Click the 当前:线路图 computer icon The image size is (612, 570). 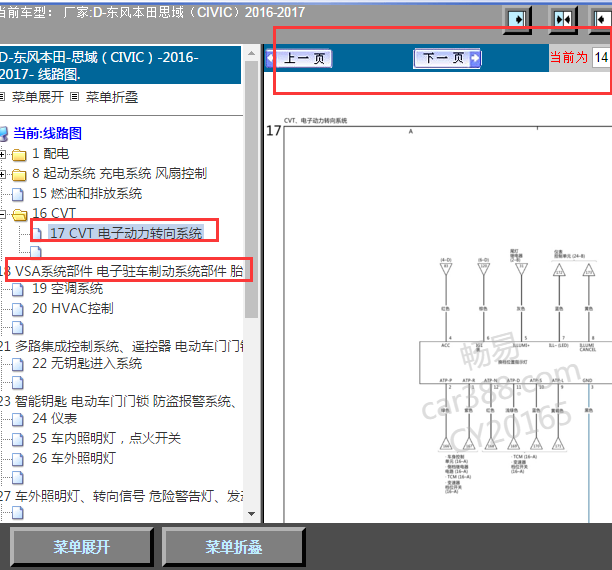point(4,134)
